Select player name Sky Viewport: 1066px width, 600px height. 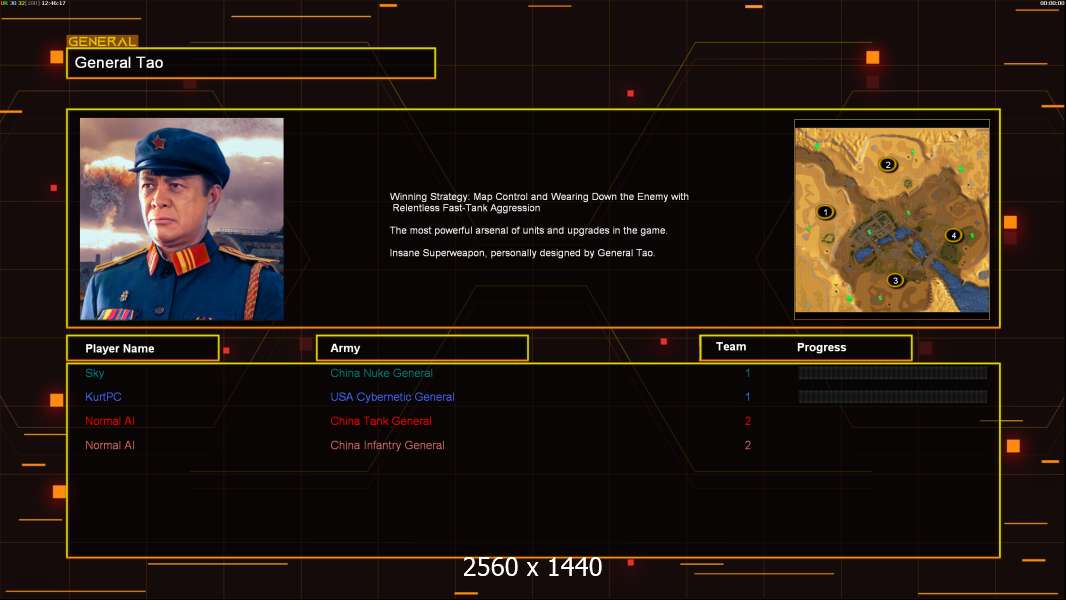tap(94, 373)
